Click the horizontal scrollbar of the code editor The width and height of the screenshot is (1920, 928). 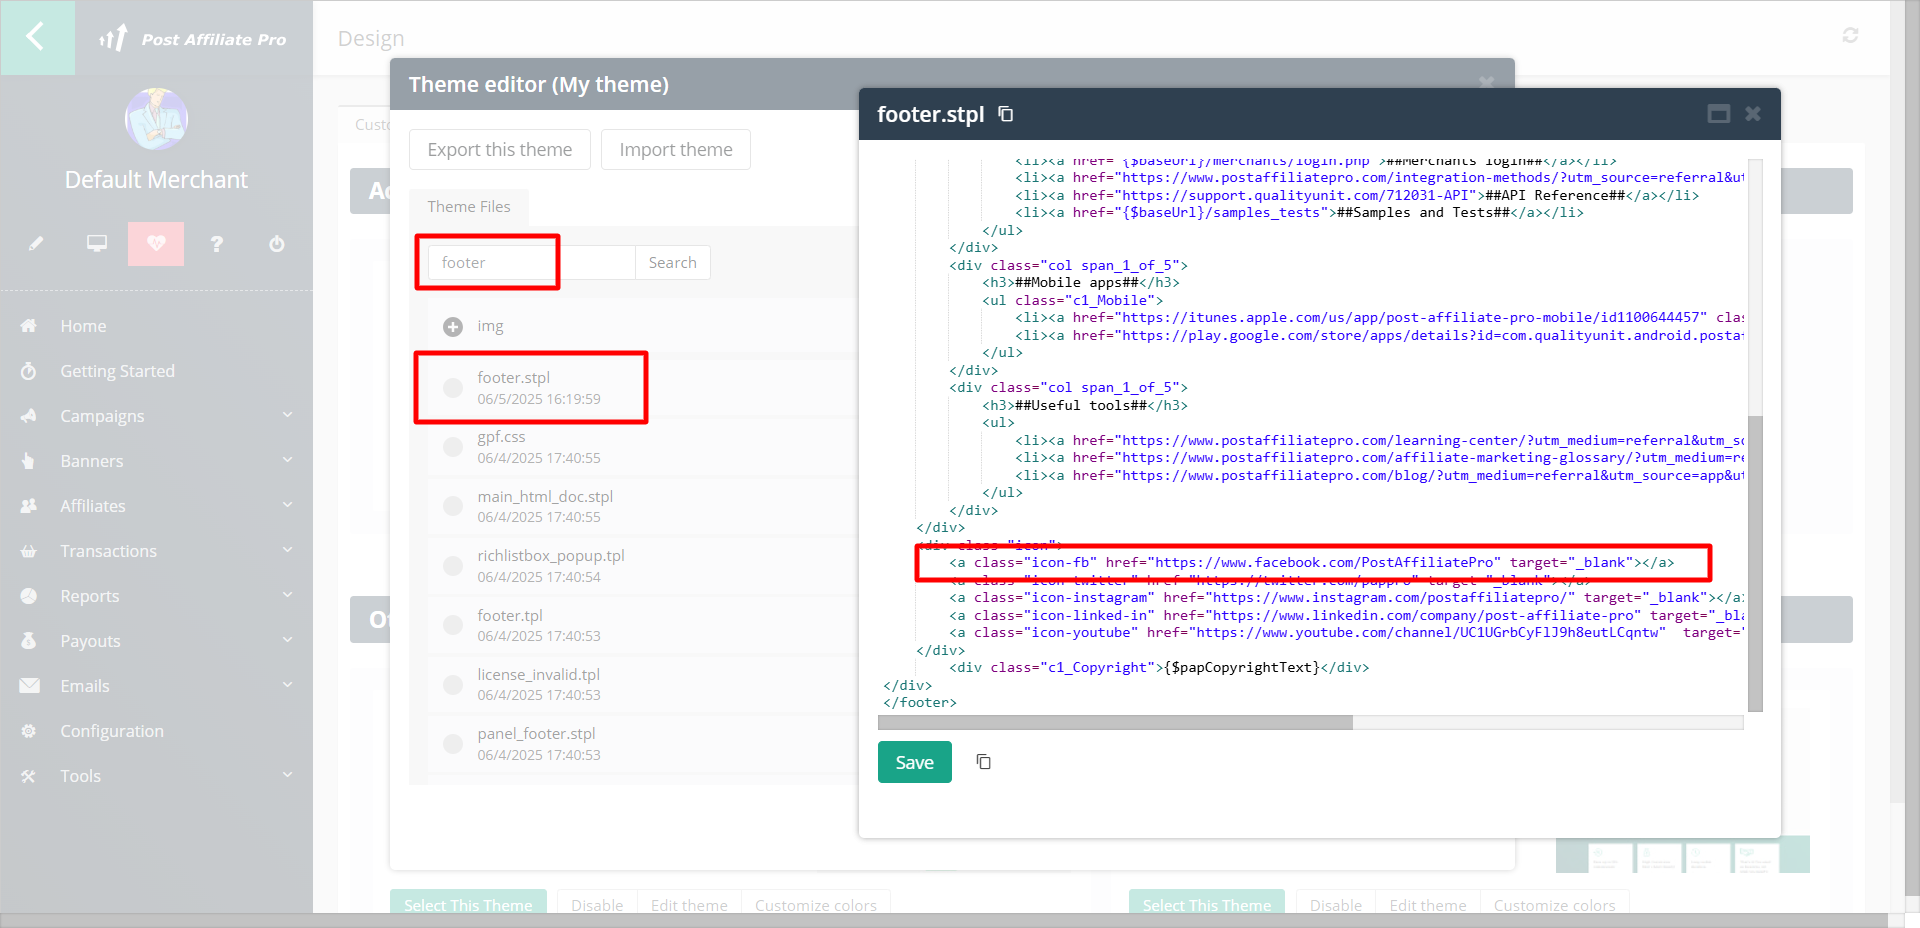(x=1115, y=722)
